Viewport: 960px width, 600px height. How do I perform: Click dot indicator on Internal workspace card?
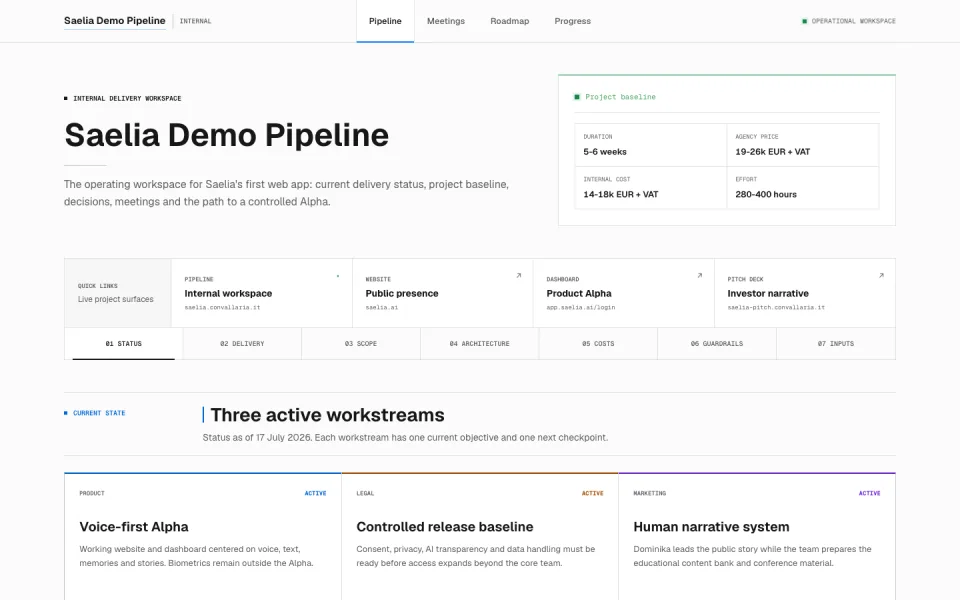(338, 276)
